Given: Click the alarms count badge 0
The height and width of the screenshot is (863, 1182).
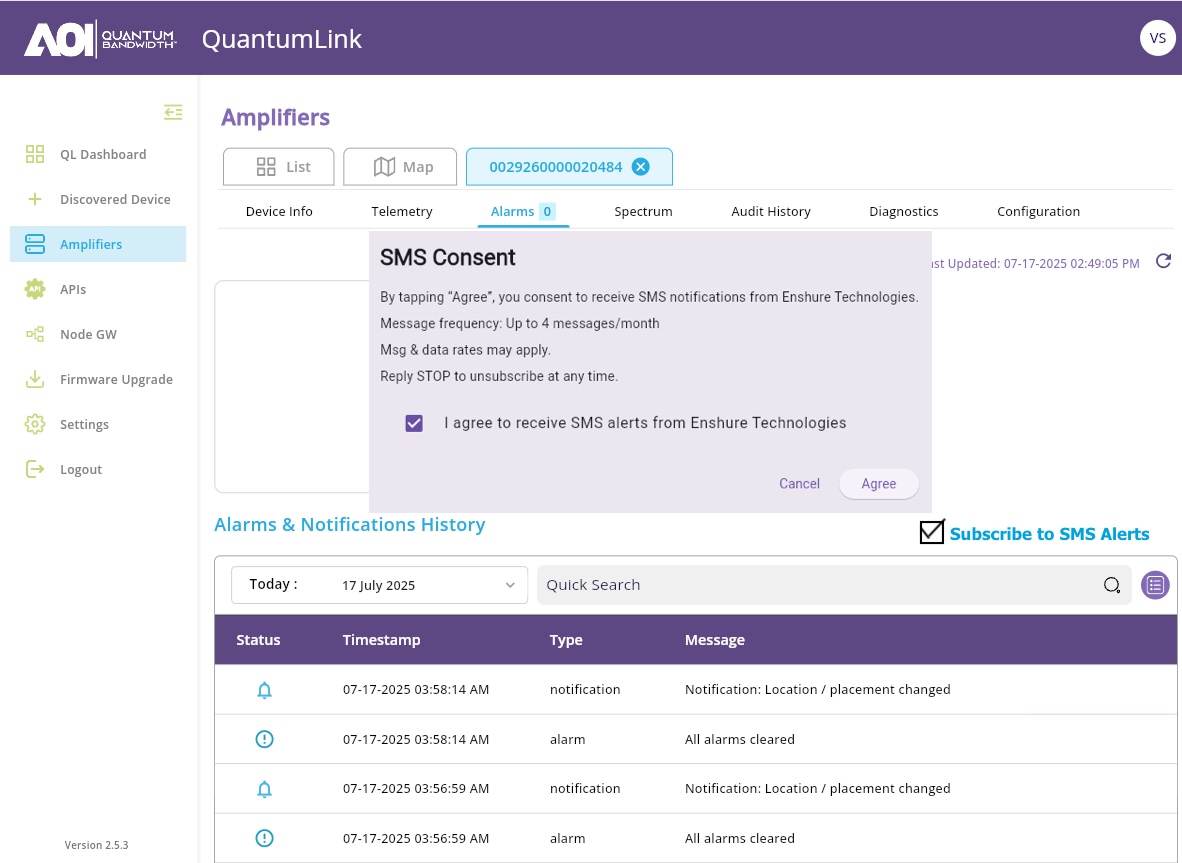Looking at the screenshot, I should click(x=547, y=212).
